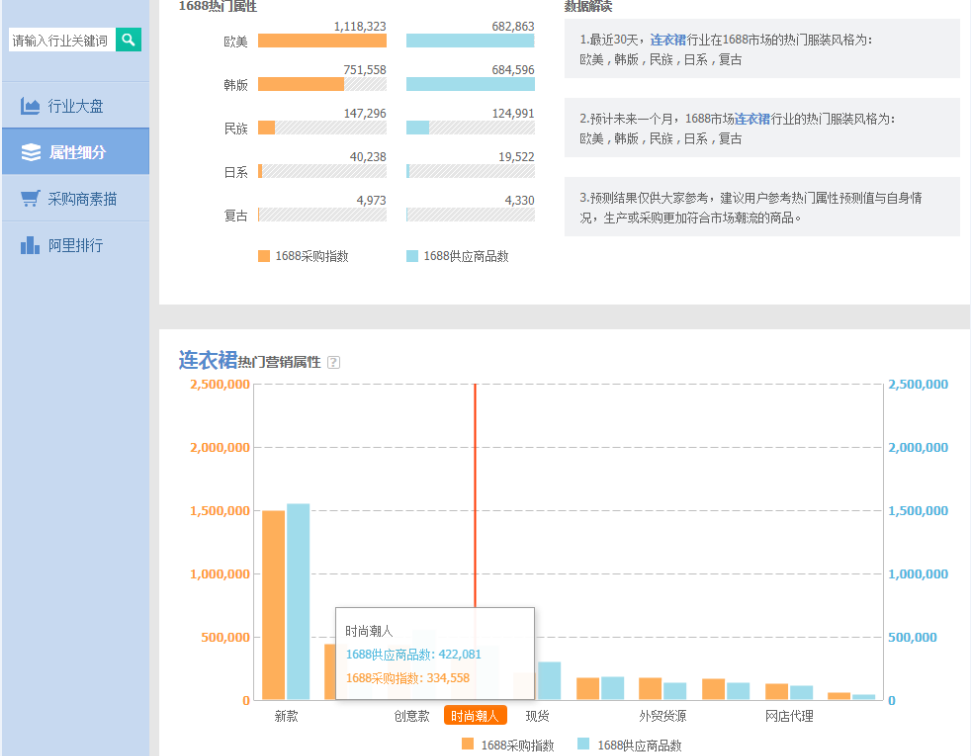The height and width of the screenshot is (756, 971).
Task: Click 连衣裙 link in first data note
Action: click(668, 40)
